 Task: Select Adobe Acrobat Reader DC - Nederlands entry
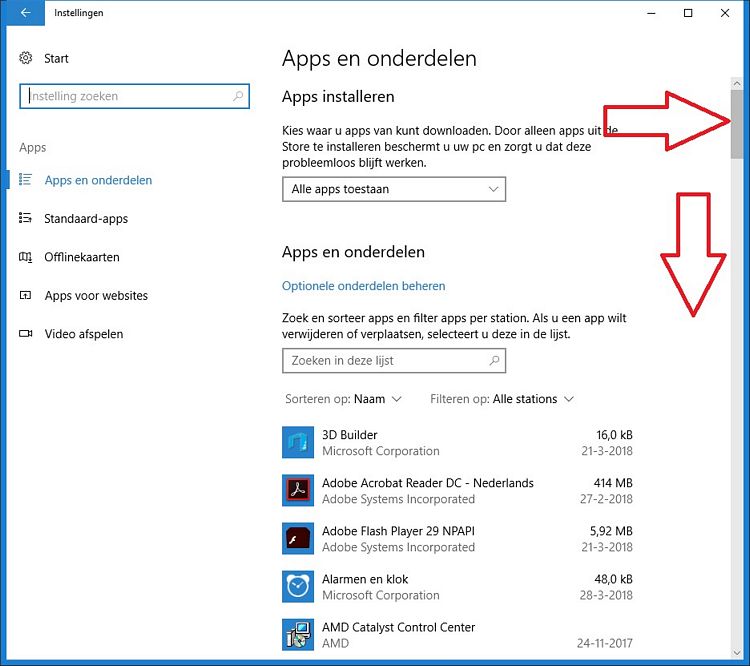coord(457,490)
